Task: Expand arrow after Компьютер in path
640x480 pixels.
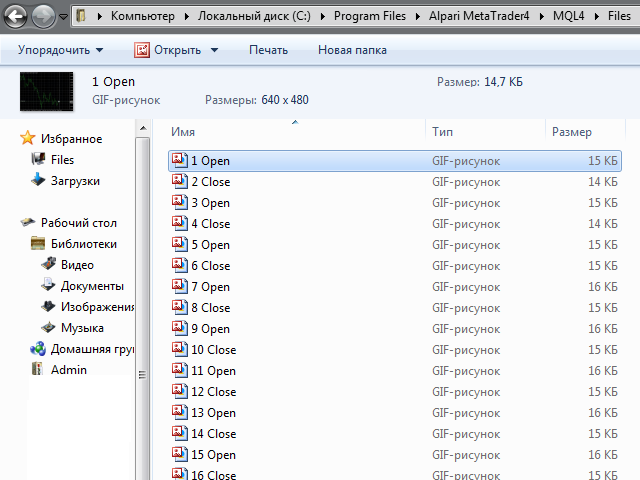Action: tap(187, 16)
